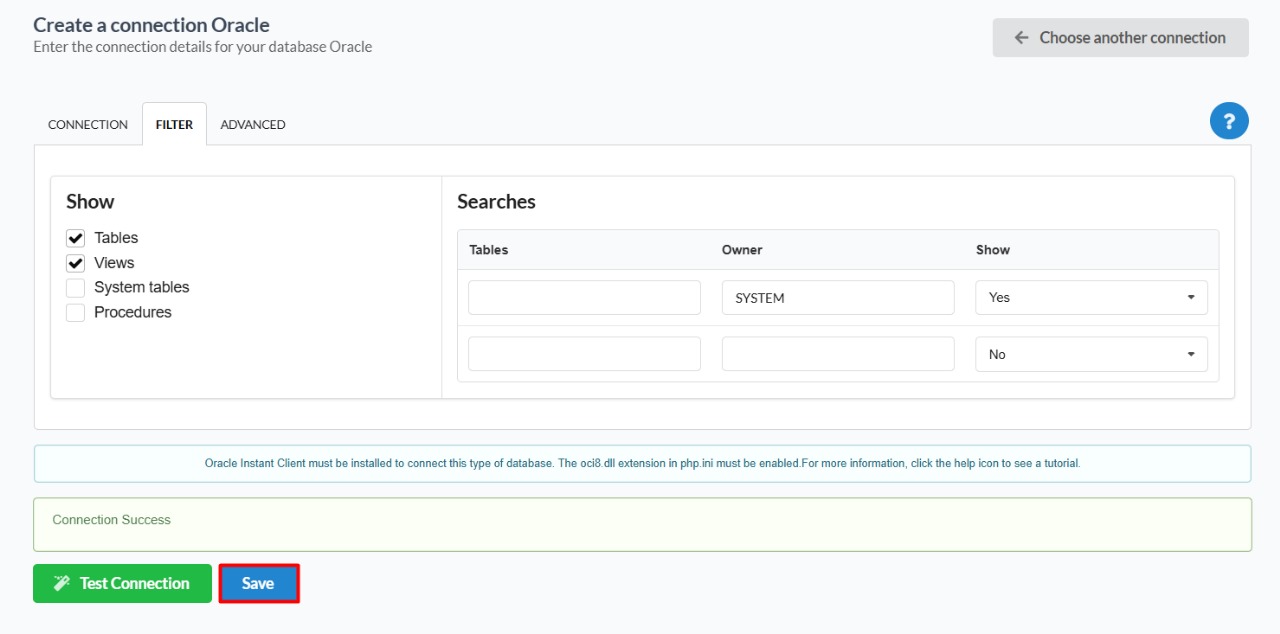Click the blue Save button
This screenshot has width=1280, height=634.
click(x=258, y=584)
